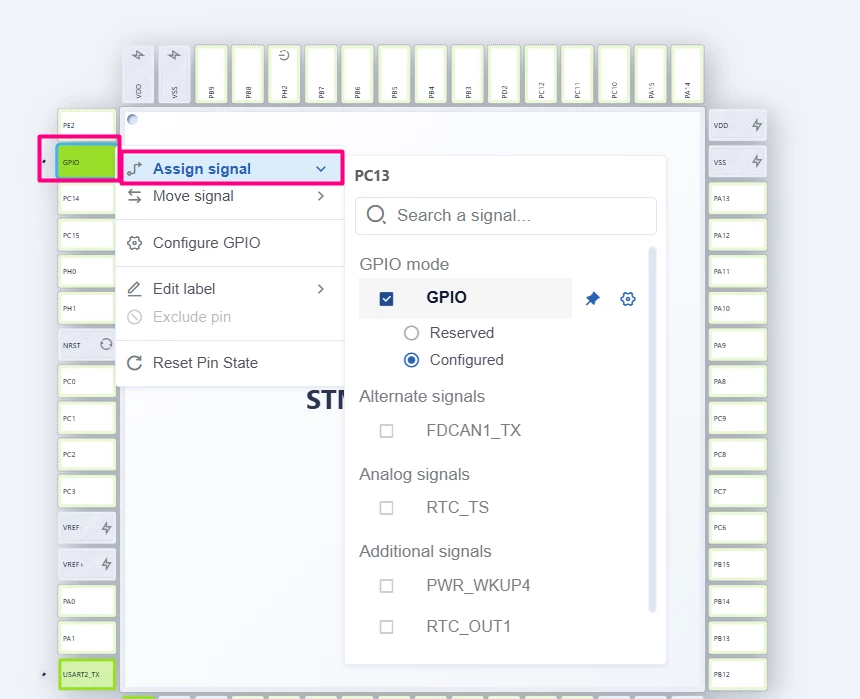Focus the Search a signal field
860x699 pixels.
tap(506, 216)
